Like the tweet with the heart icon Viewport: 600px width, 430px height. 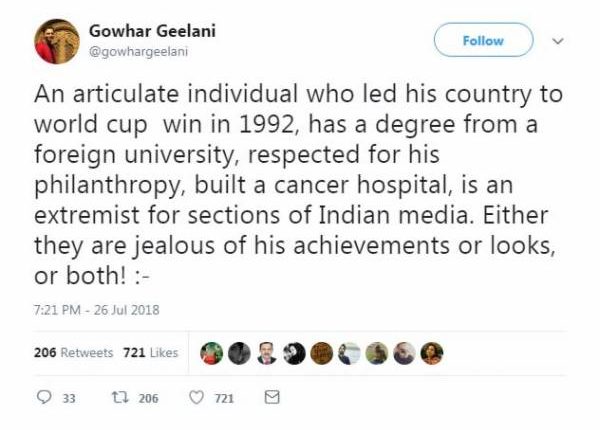pyautogui.click(x=197, y=398)
